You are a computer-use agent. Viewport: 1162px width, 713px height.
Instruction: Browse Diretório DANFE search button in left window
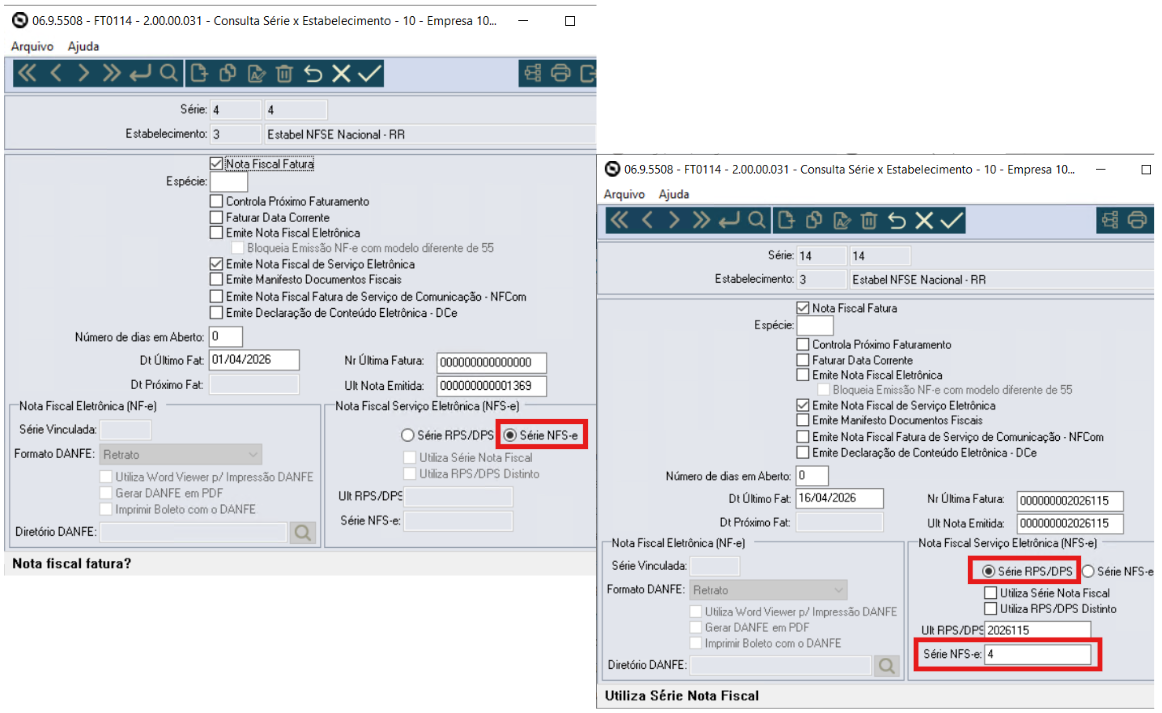click(x=302, y=532)
